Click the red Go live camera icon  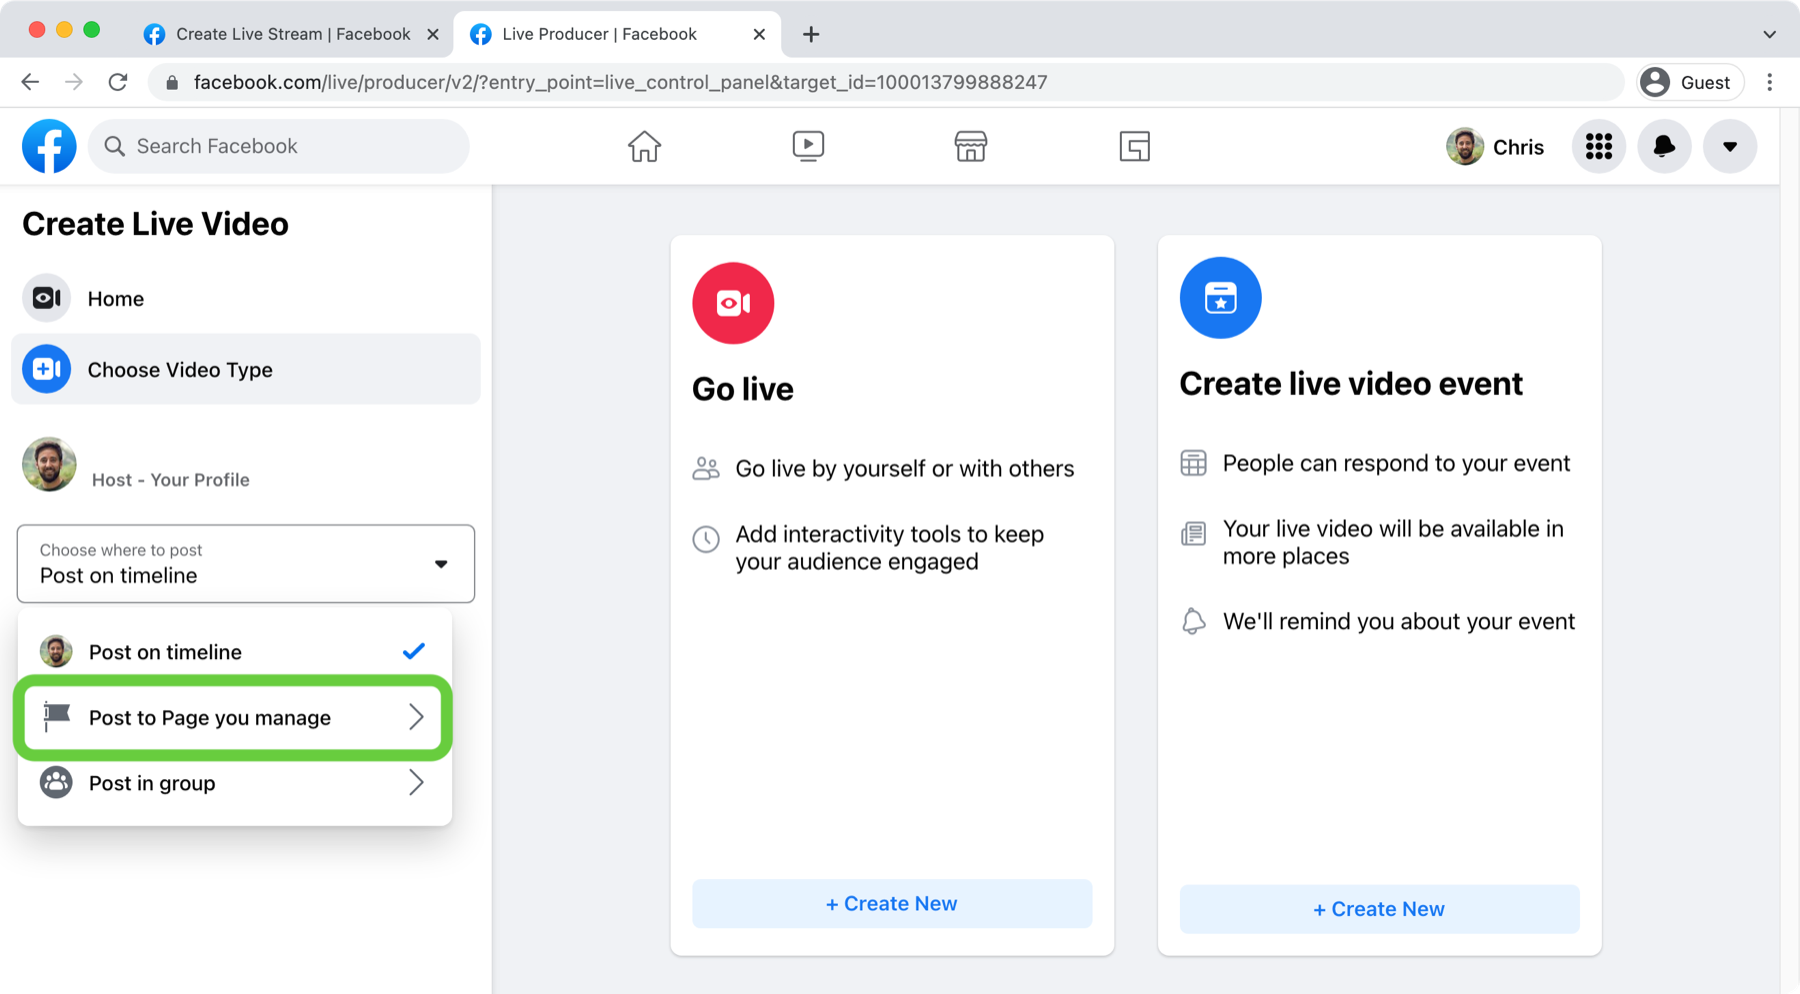coord(733,303)
